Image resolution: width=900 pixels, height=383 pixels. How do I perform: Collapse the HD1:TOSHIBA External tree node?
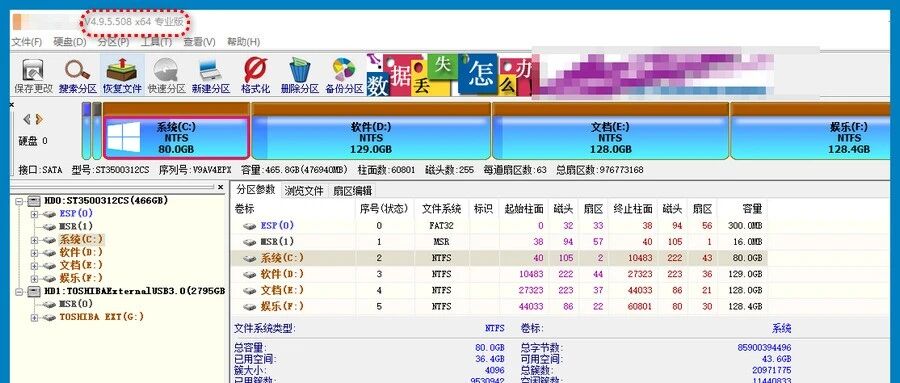(20, 292)
